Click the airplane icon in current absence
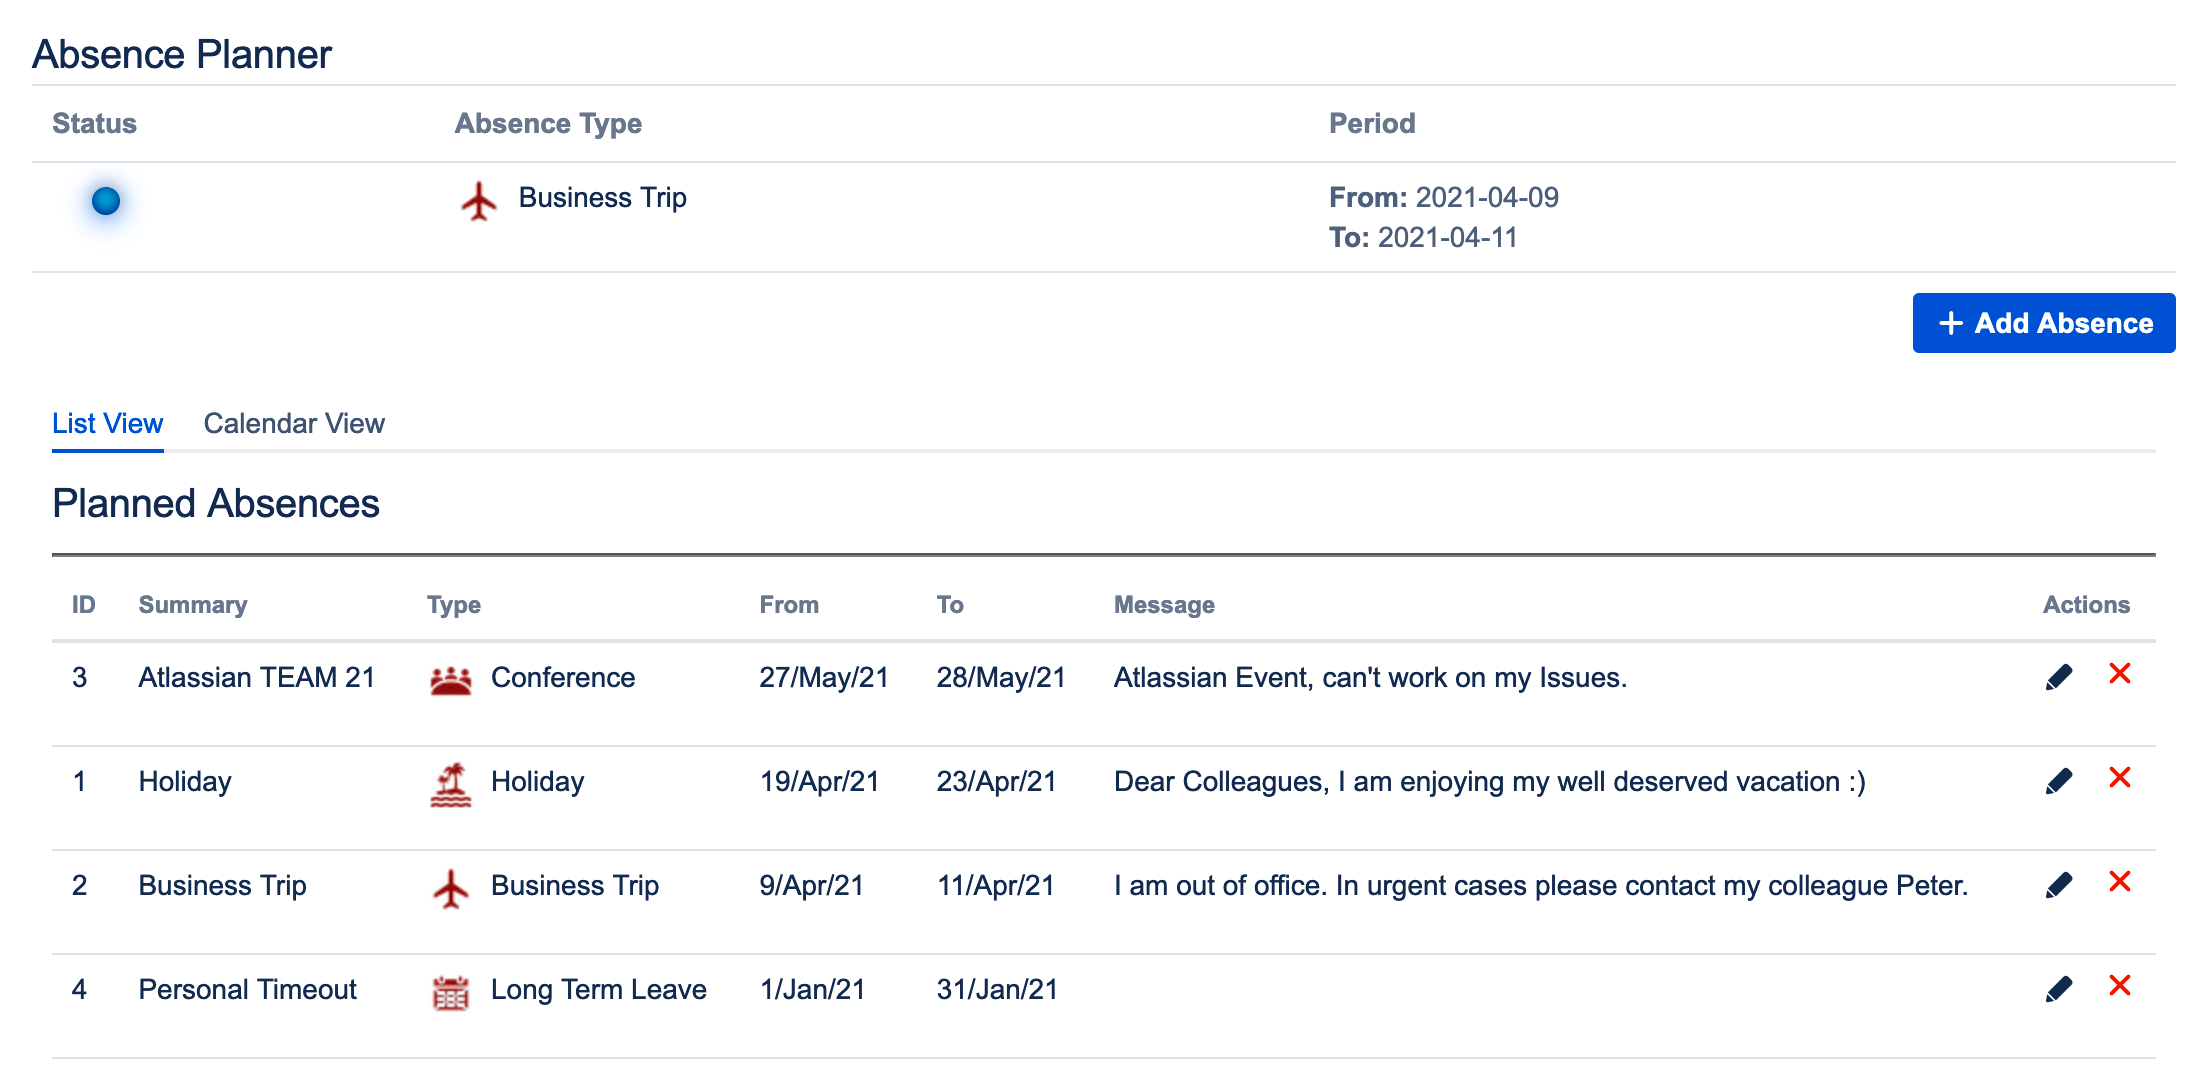This screenshot has height=1092, width=2200. 479,201
